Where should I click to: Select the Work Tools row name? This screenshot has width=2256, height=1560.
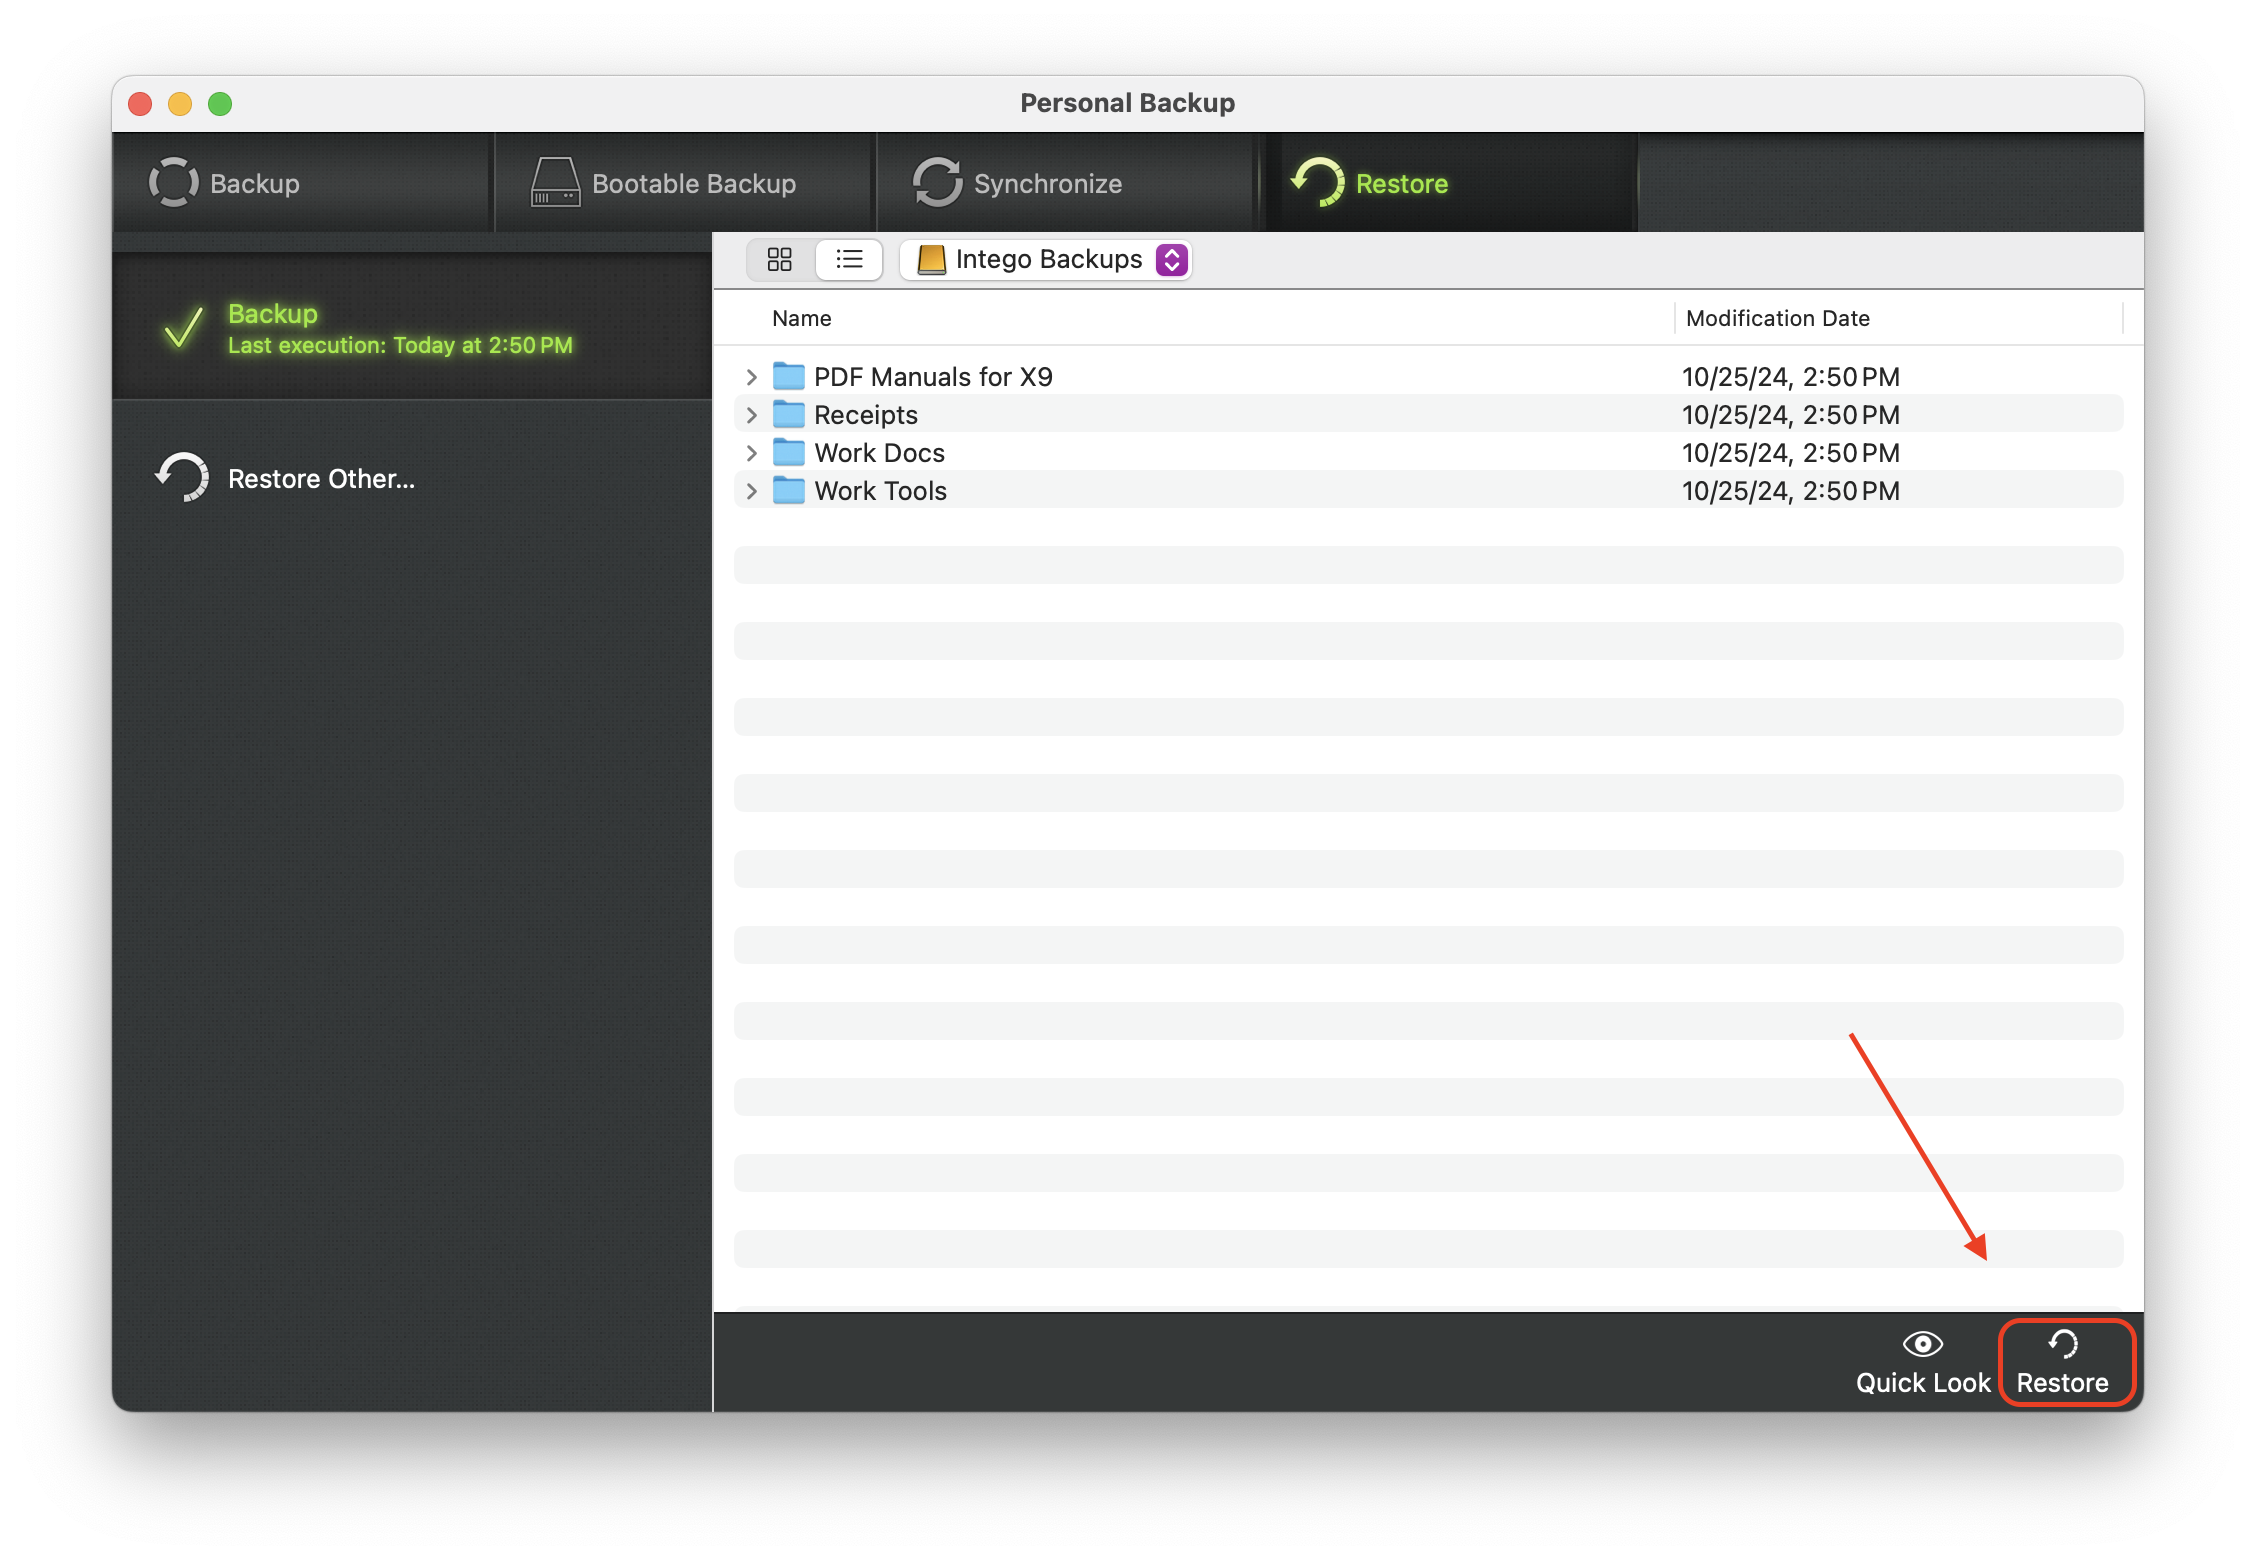click(881, 491)
